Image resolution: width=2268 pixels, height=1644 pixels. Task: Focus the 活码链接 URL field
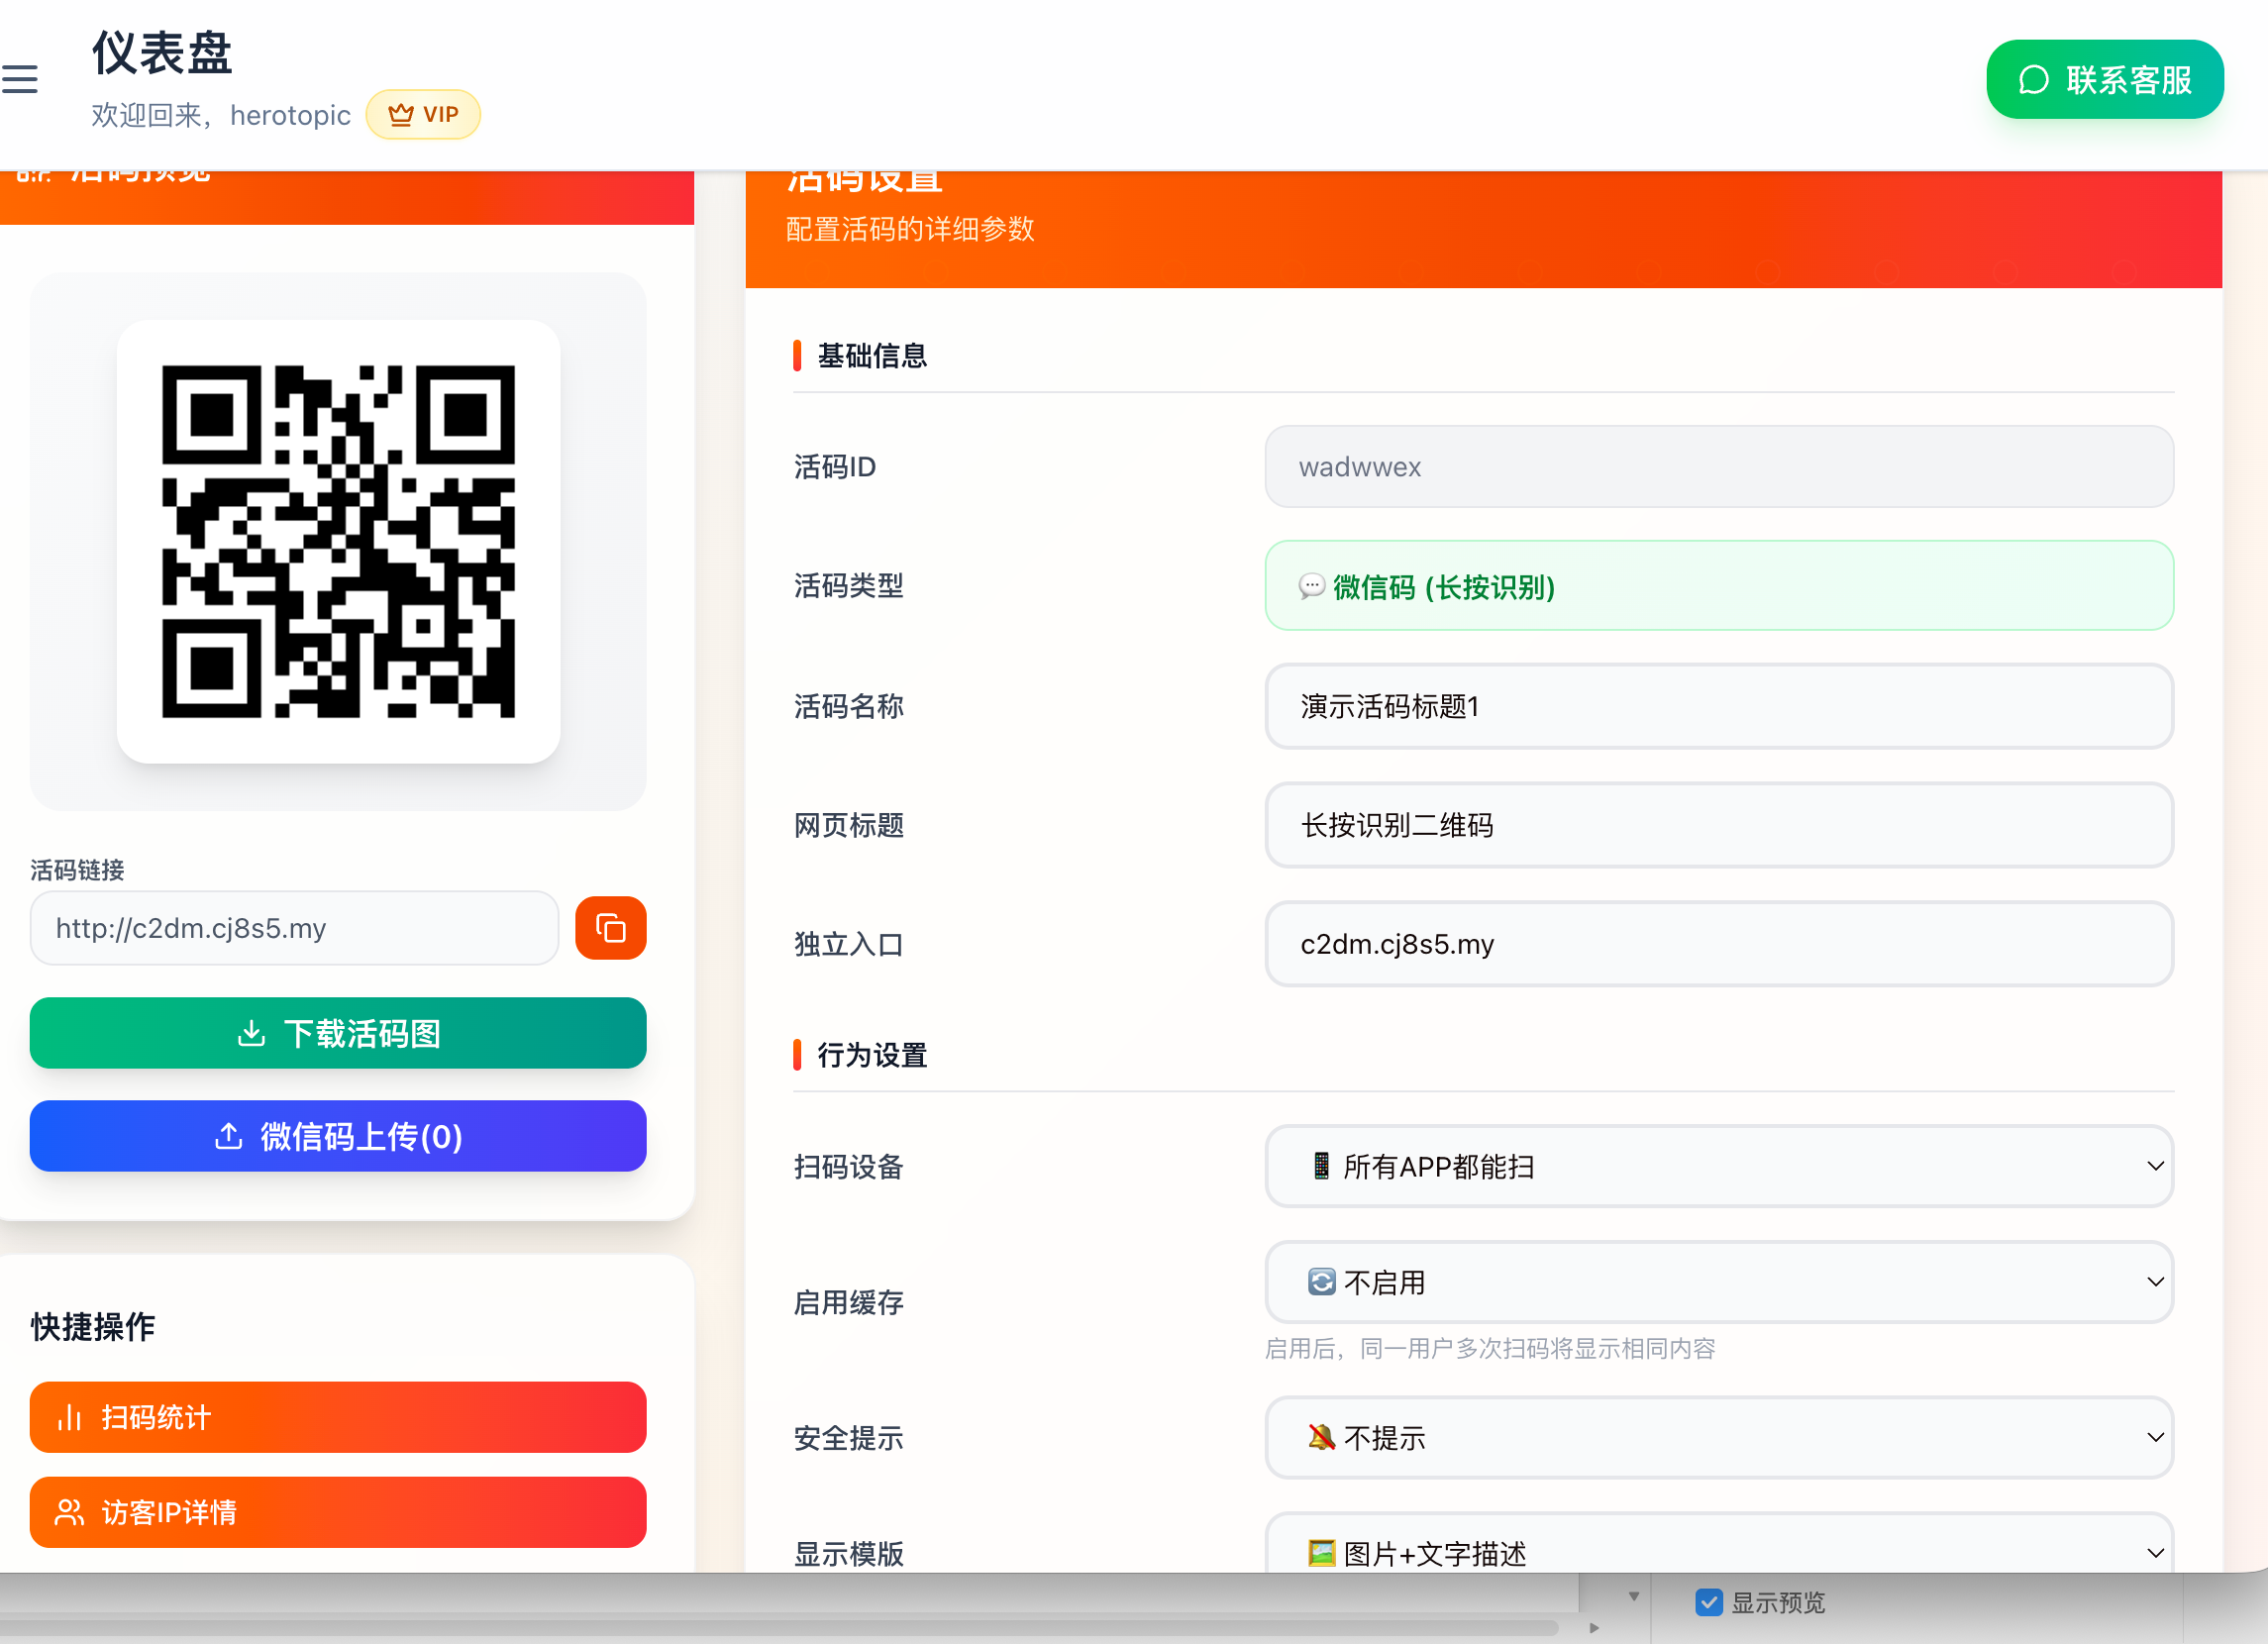(294, 928)
